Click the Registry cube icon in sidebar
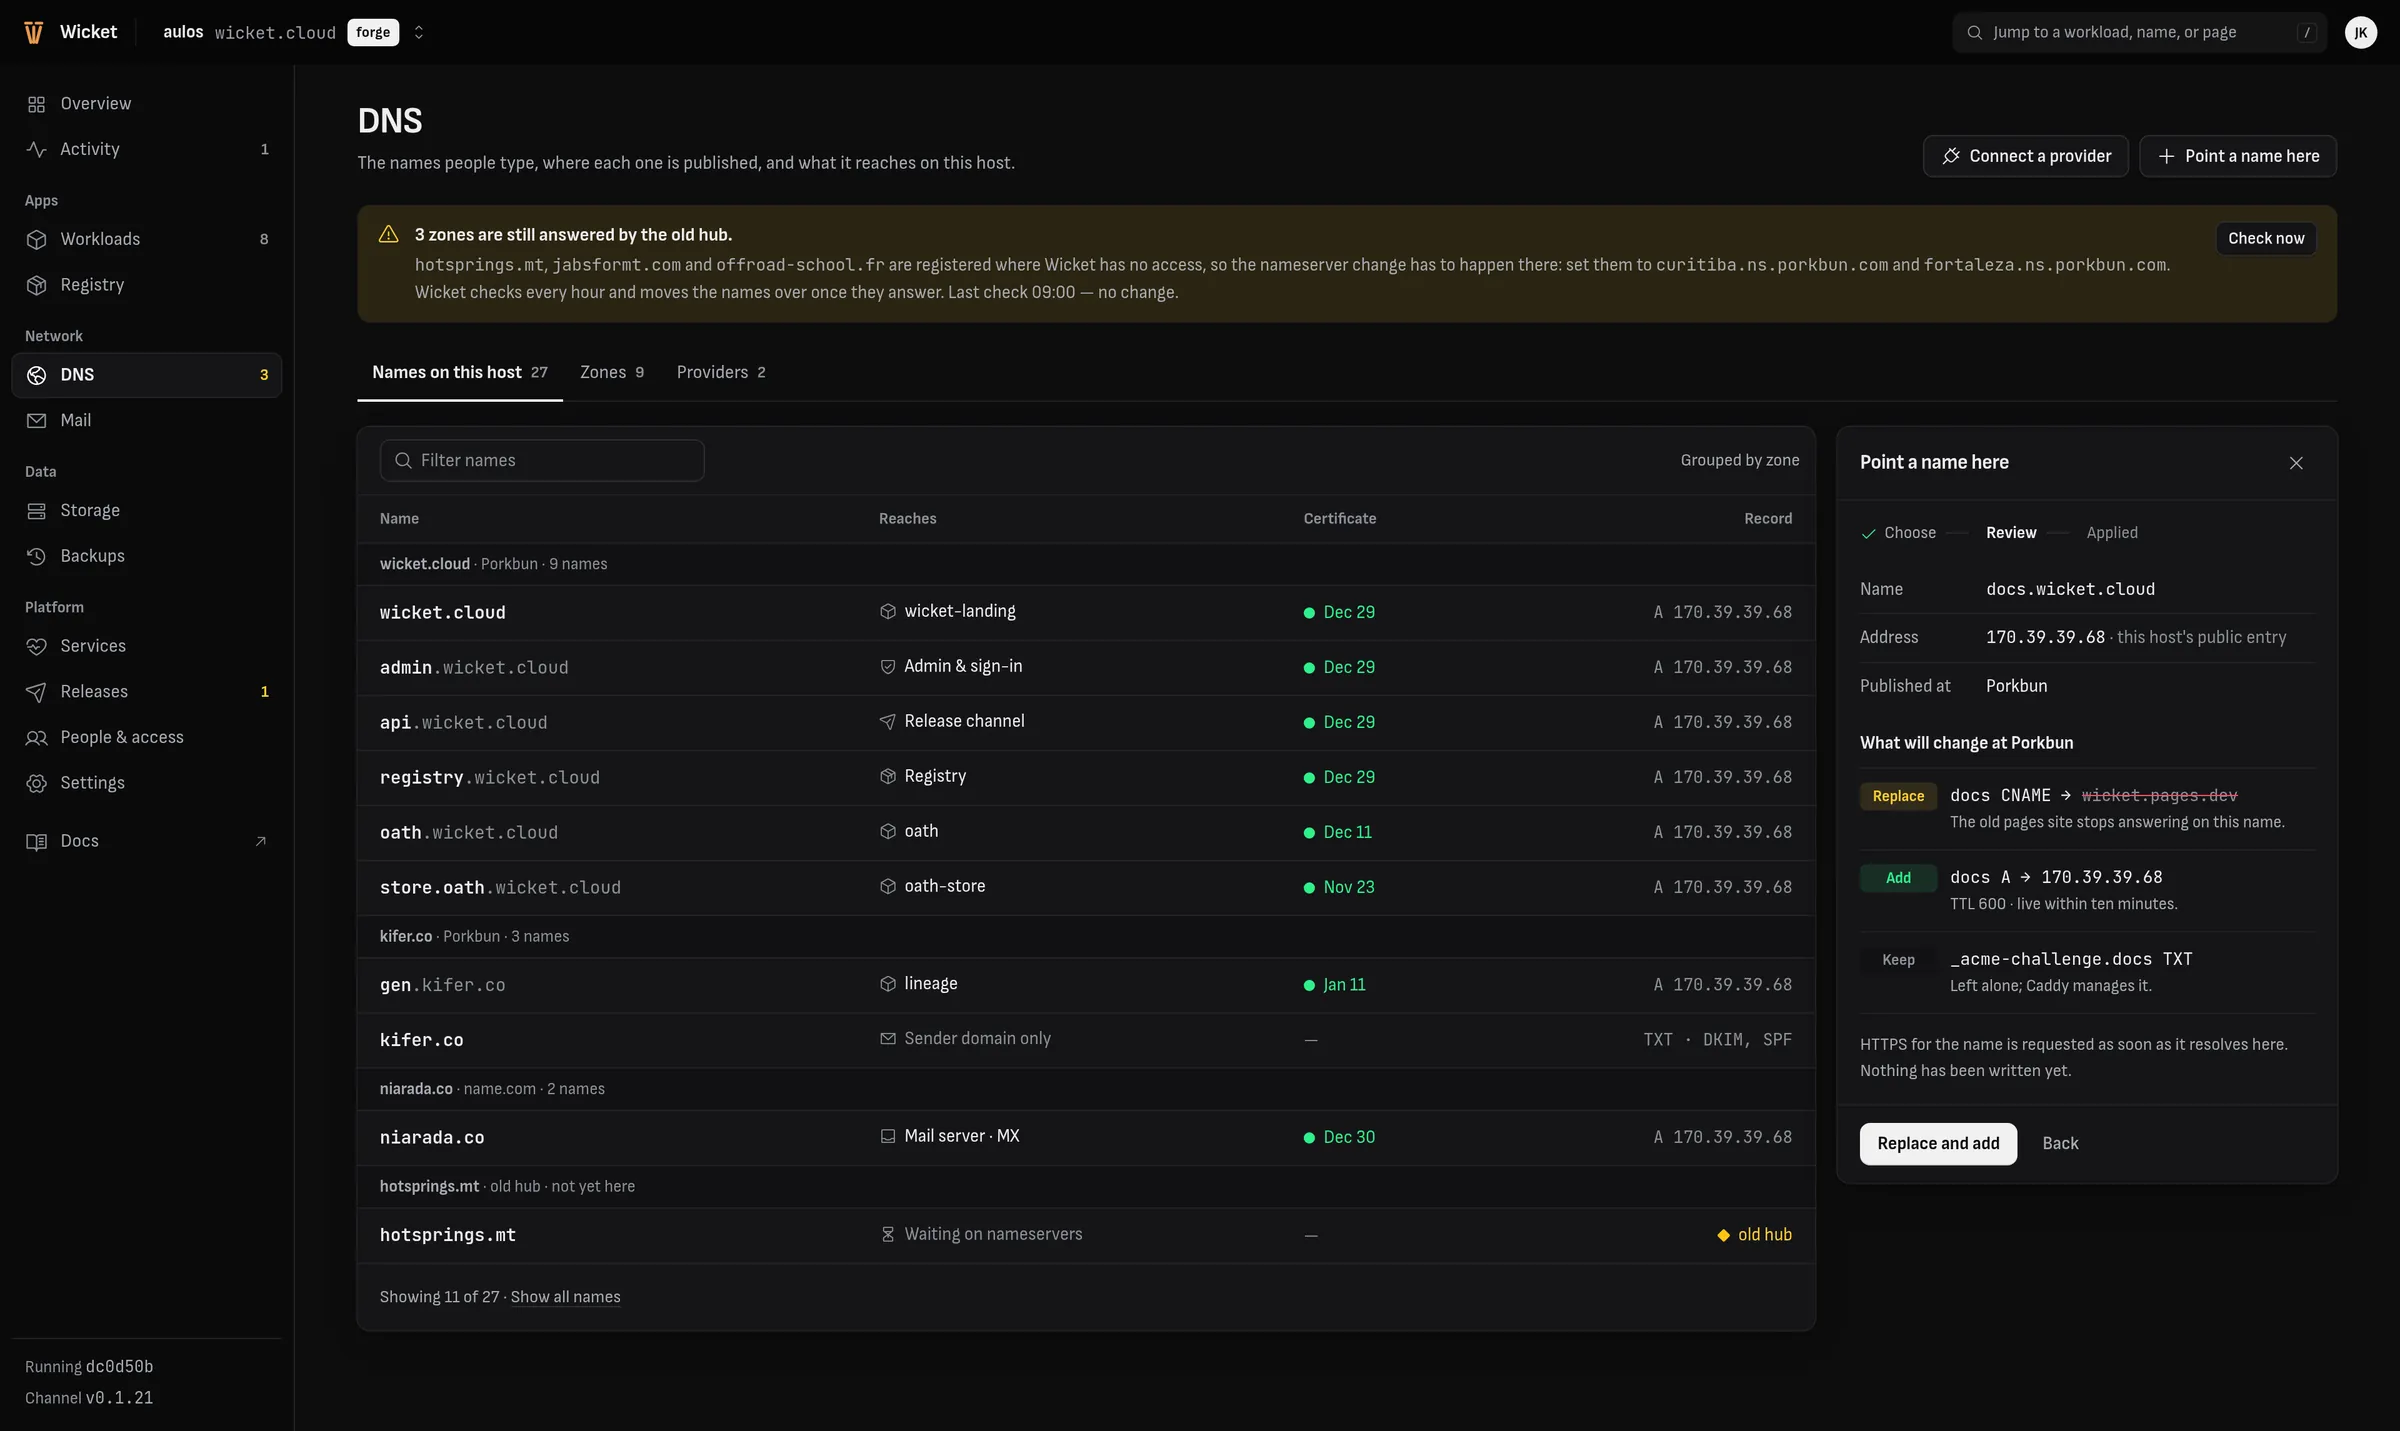 click(37, 285)
